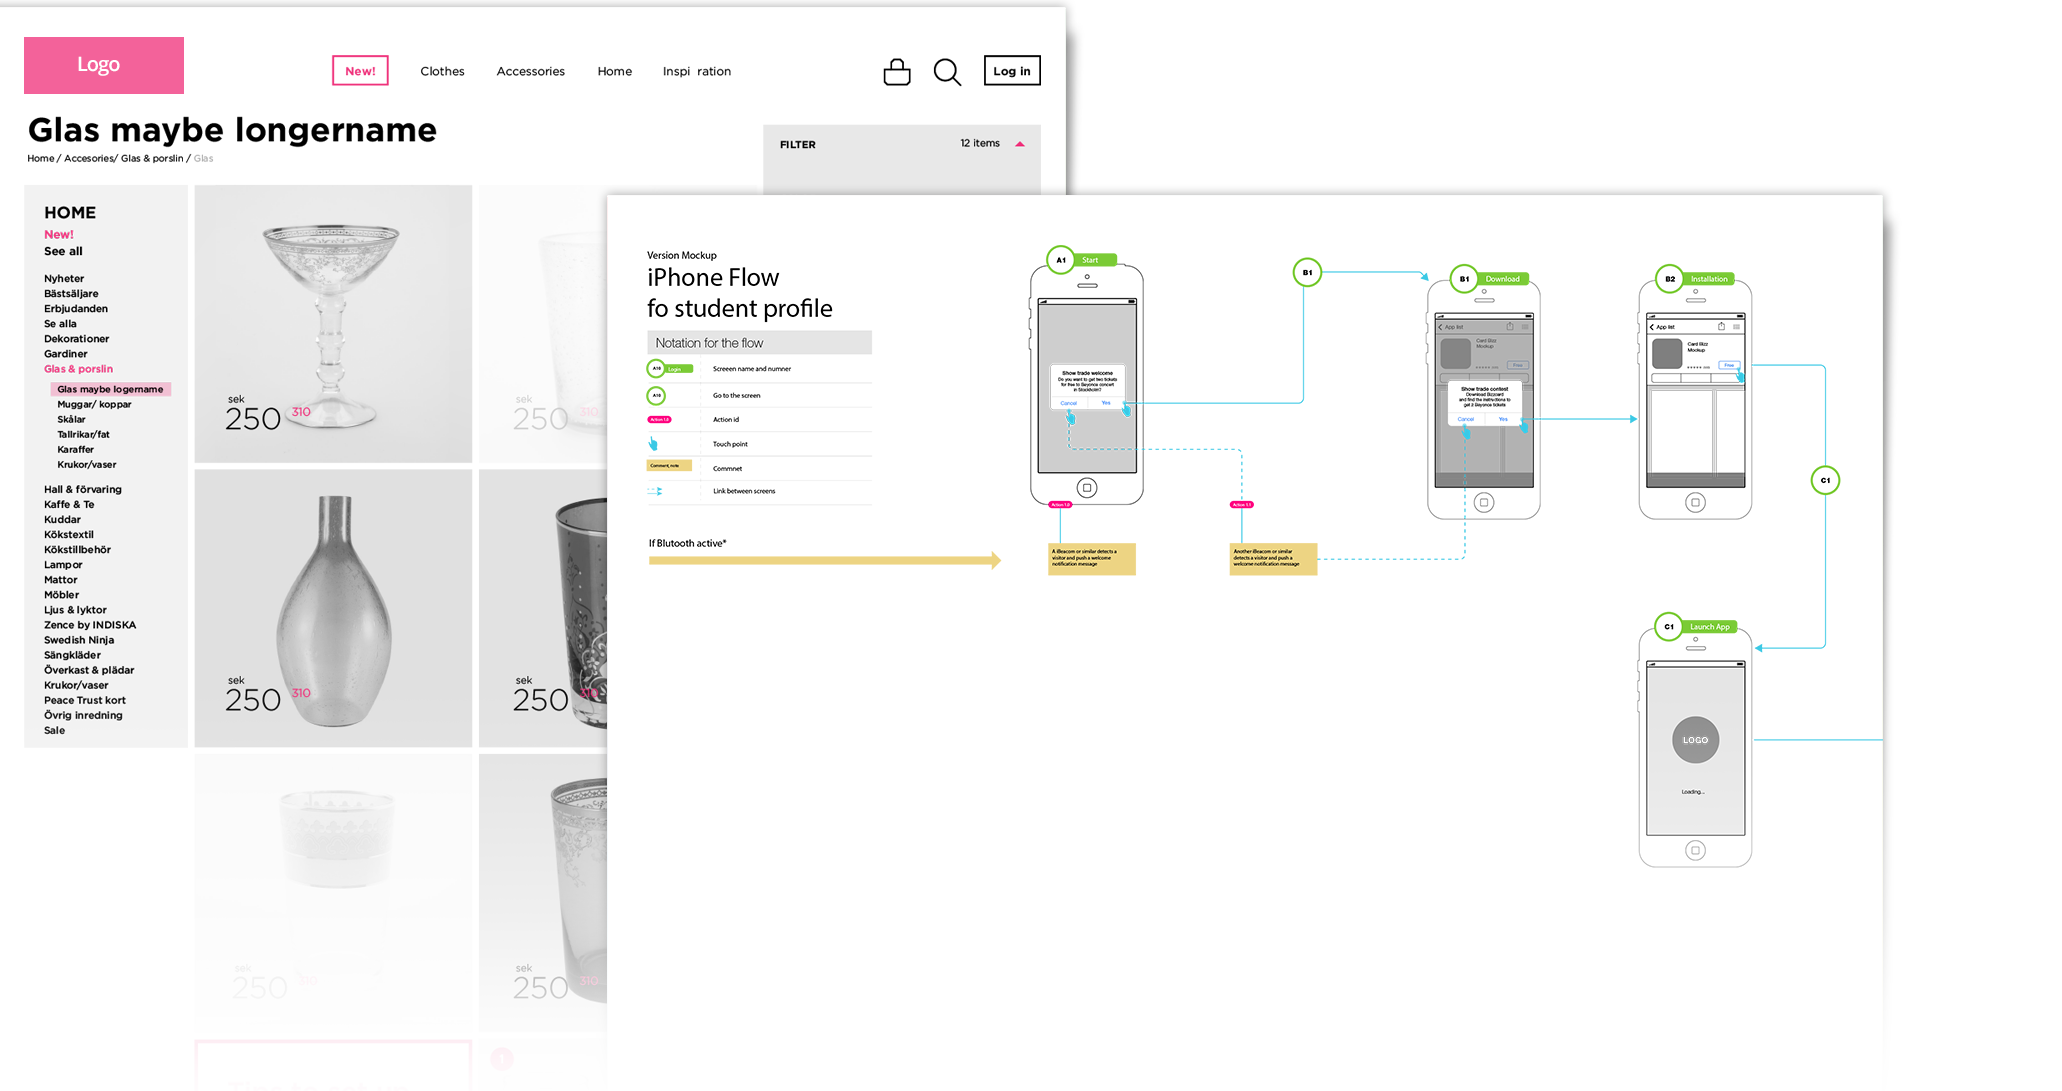The image size is (2062, 1091).
Task: Select Sale in the sidebar
Action: [54, 730]
